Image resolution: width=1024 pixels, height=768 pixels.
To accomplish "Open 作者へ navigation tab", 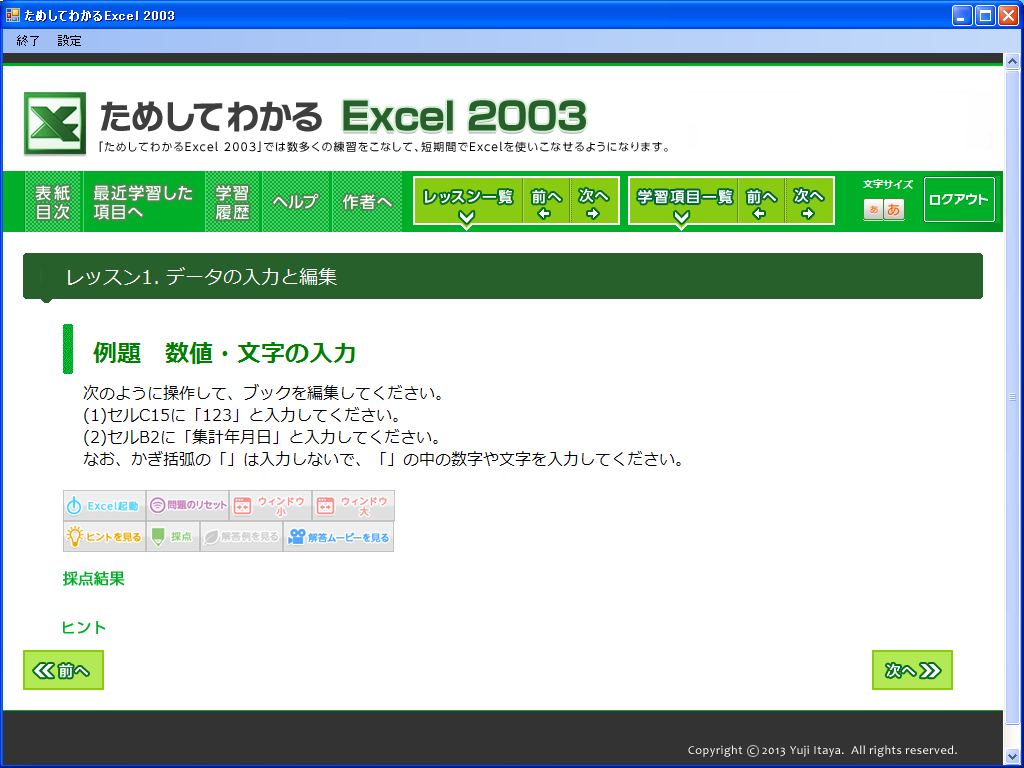I will 367,202.
